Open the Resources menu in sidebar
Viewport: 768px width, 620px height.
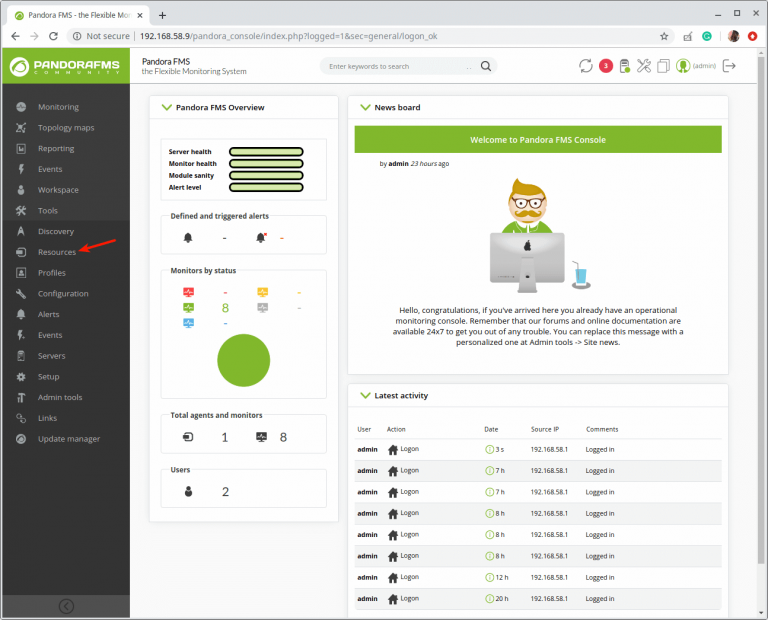(x=56, y=252)
